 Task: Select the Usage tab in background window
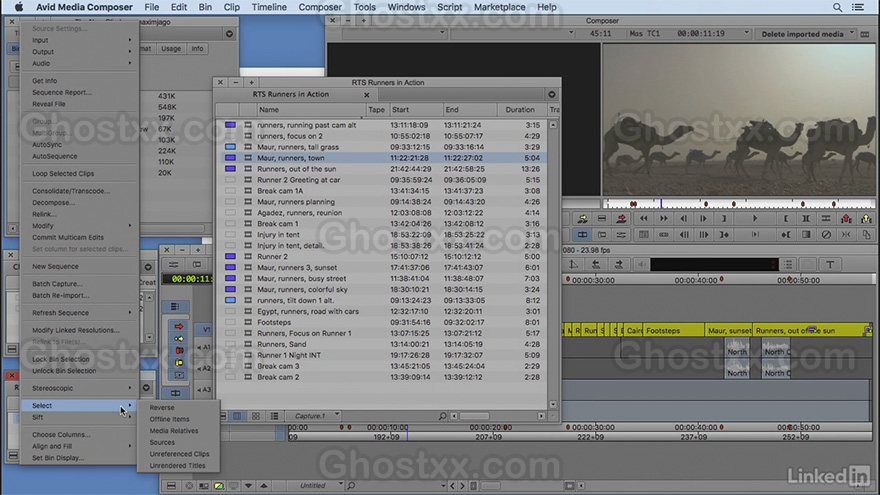[171, 49]
